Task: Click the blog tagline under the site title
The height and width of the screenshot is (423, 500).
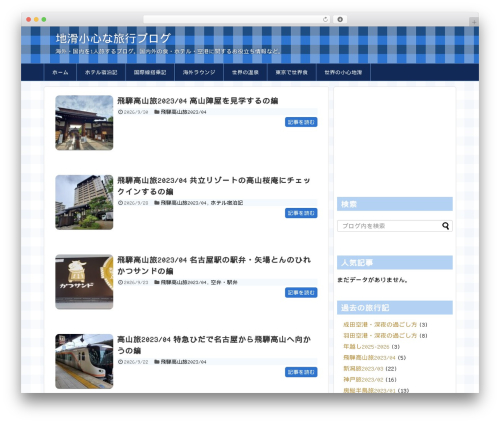Action: click(x=168, y=51)
